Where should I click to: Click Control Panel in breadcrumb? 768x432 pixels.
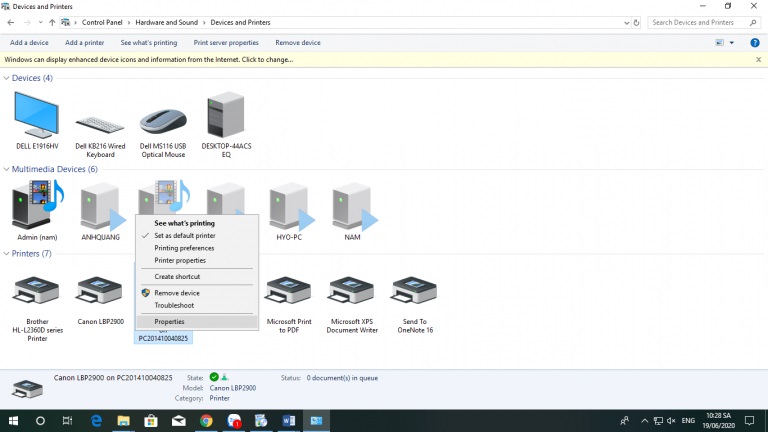pos(102,23)
